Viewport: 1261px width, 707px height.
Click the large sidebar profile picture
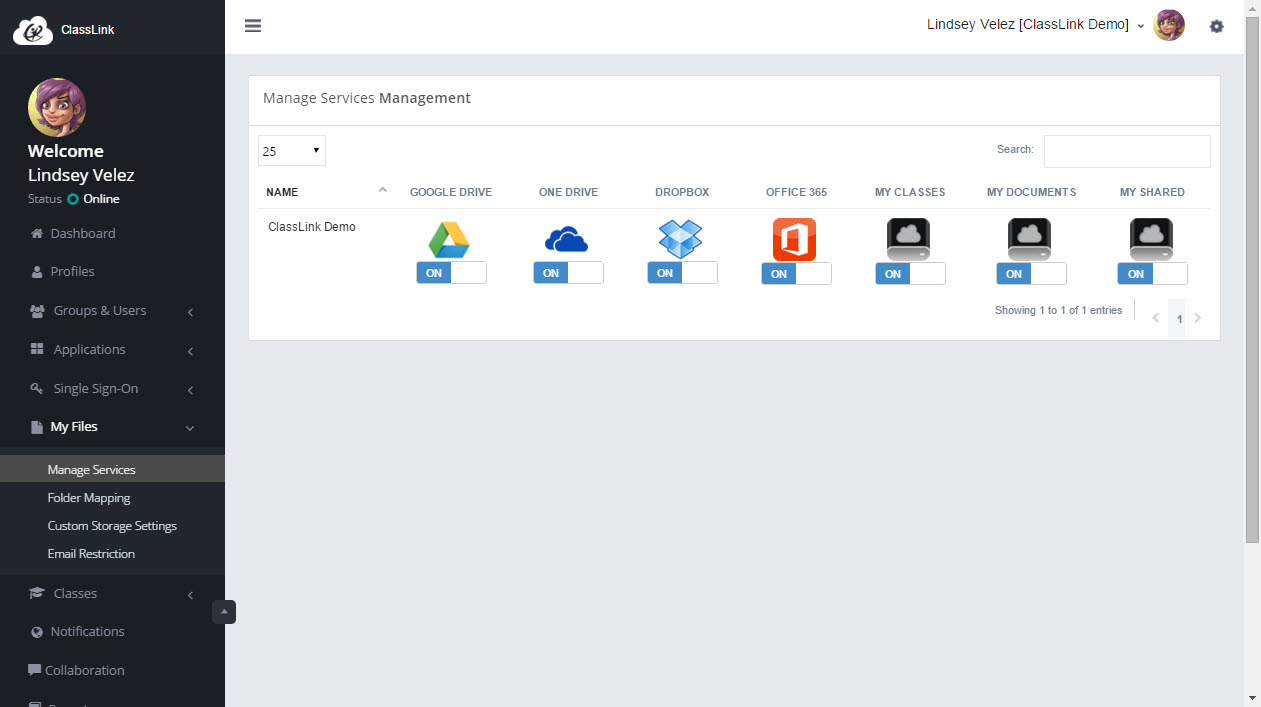click(57, 107)
